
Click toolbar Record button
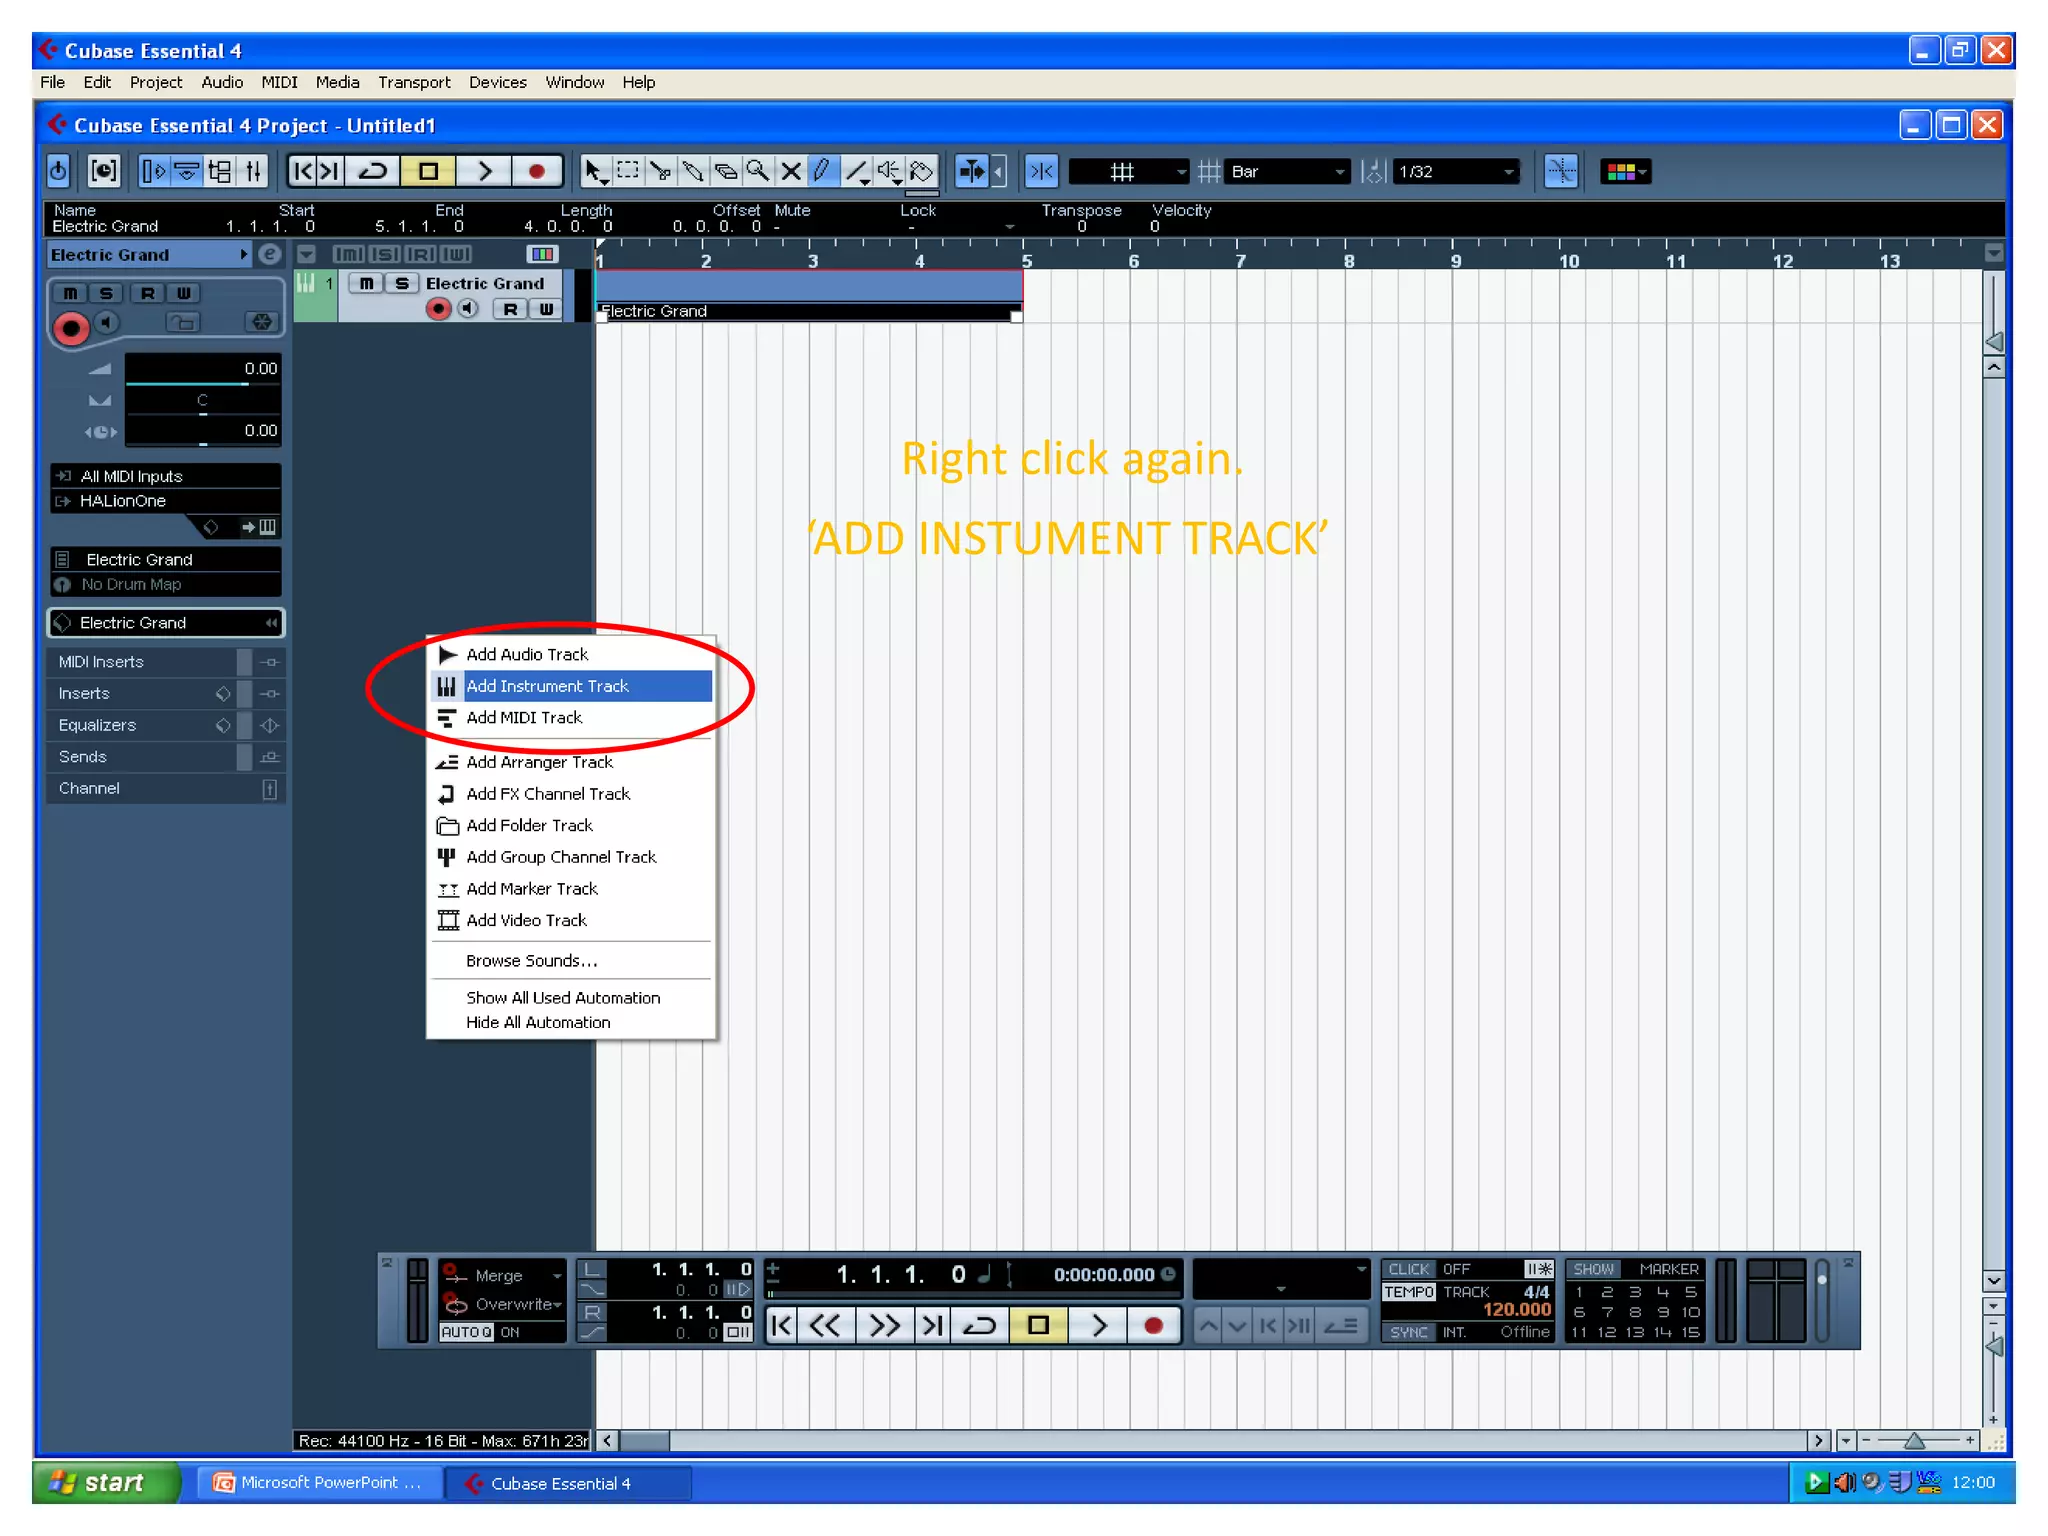tap(537, 172)
